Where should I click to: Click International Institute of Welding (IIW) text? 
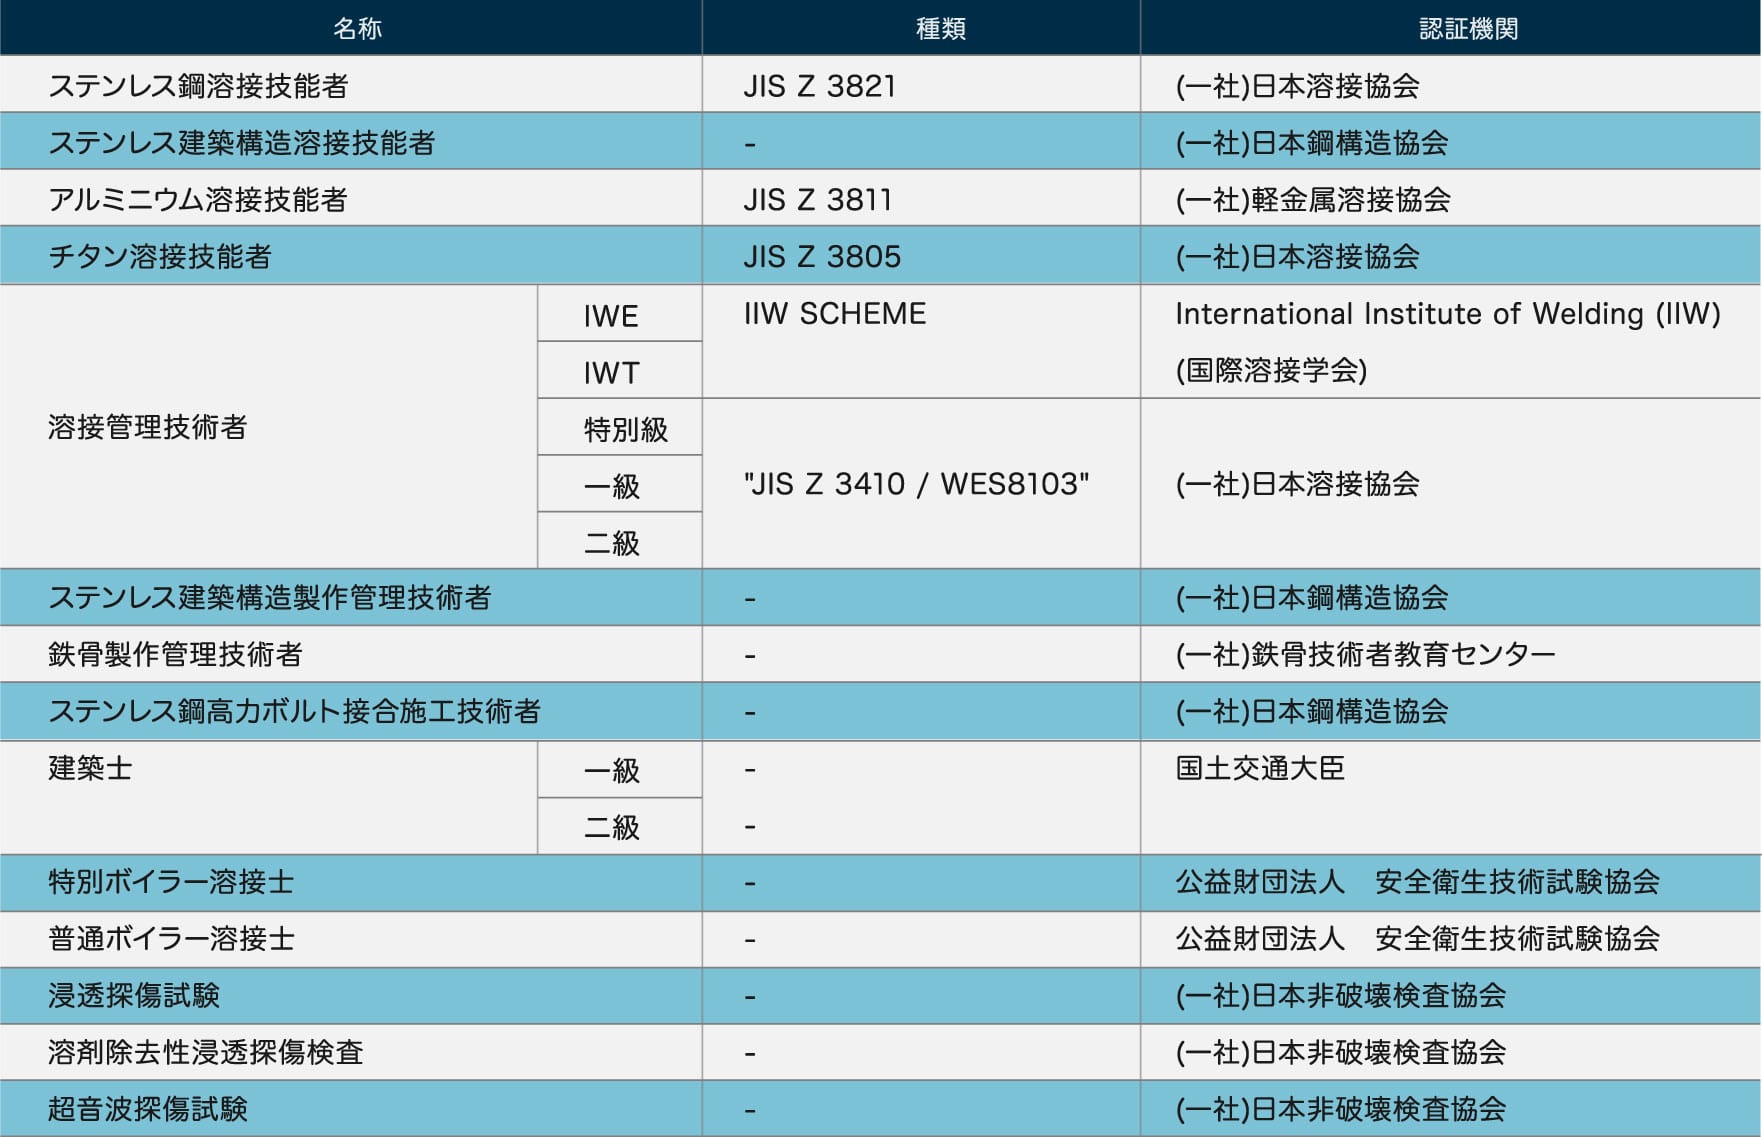1448,314
